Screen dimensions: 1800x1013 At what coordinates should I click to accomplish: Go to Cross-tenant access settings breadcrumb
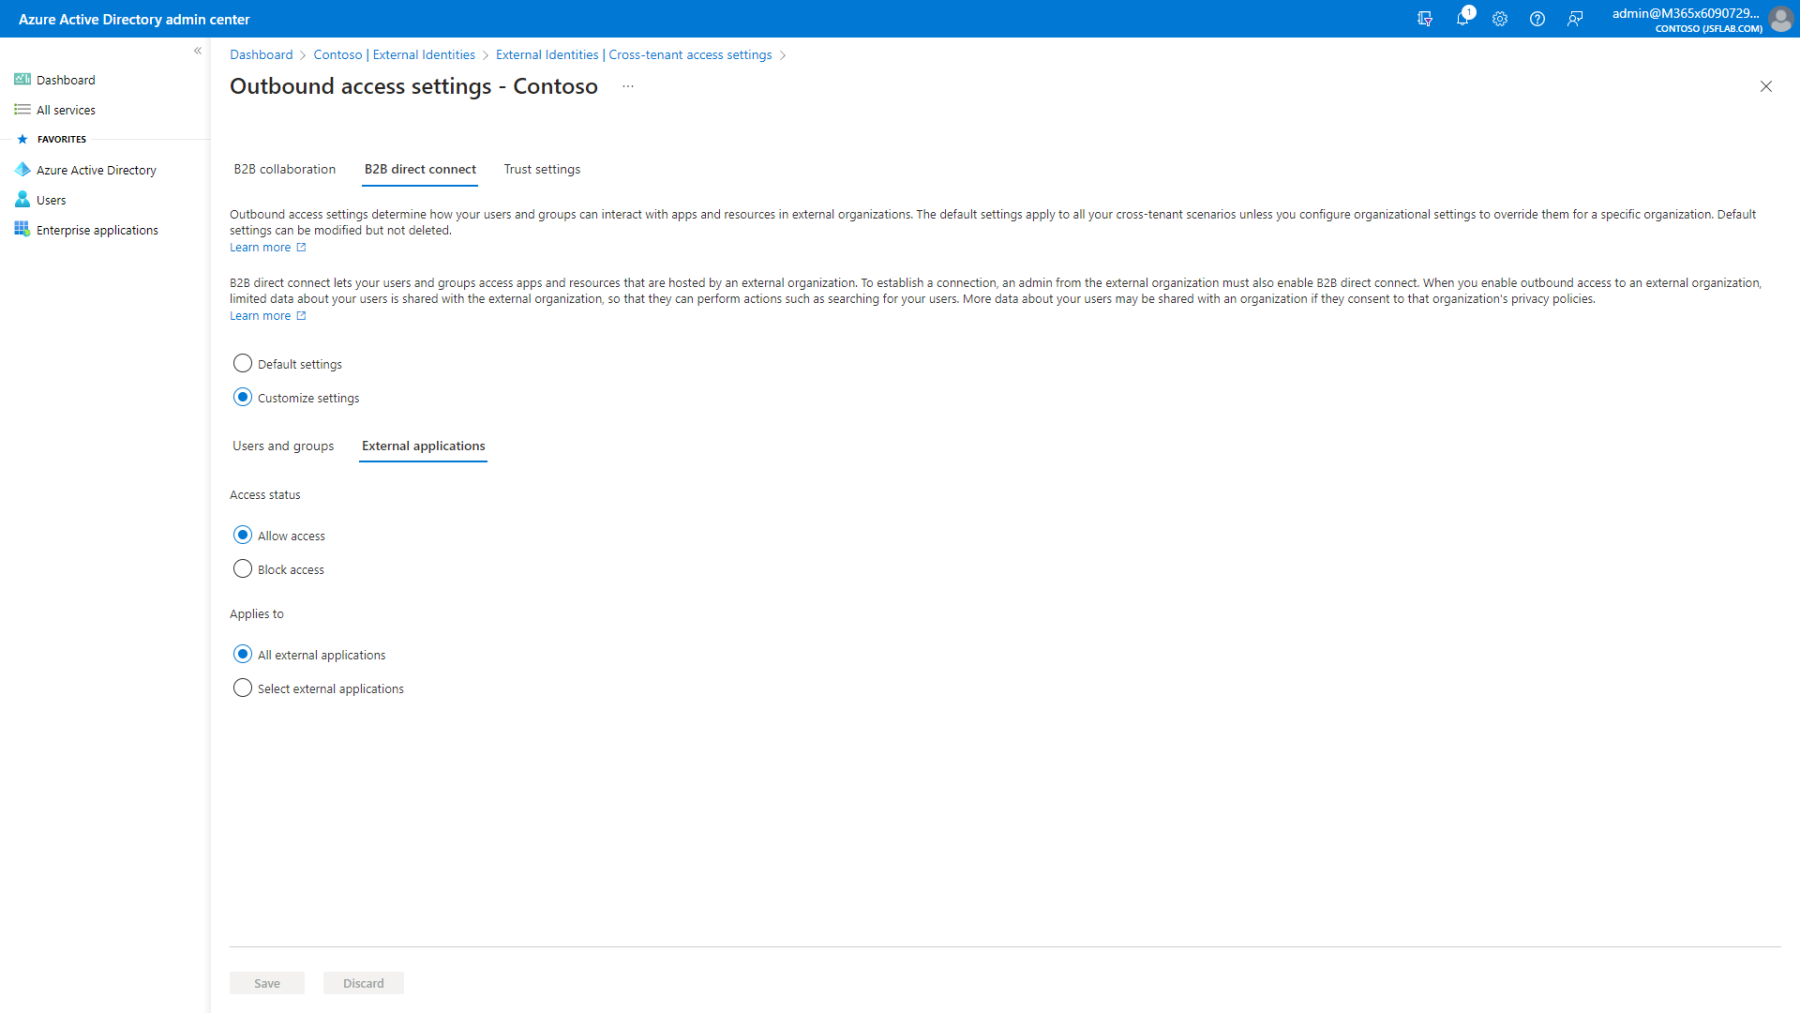634,55
